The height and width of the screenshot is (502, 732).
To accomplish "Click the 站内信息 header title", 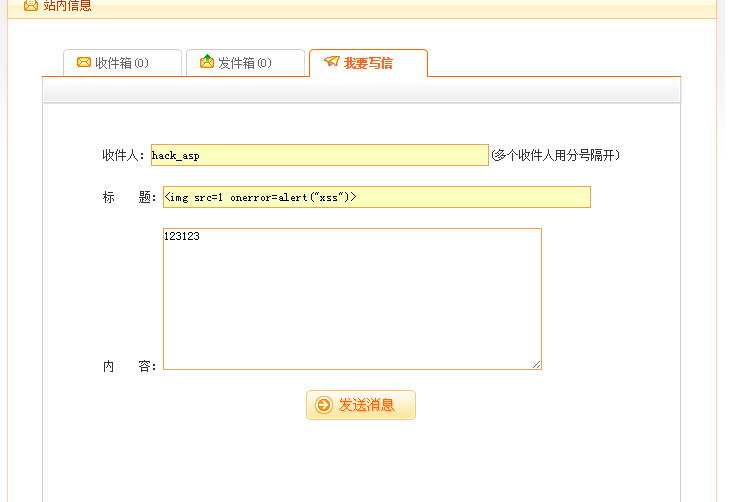I will tap(67, 6).
